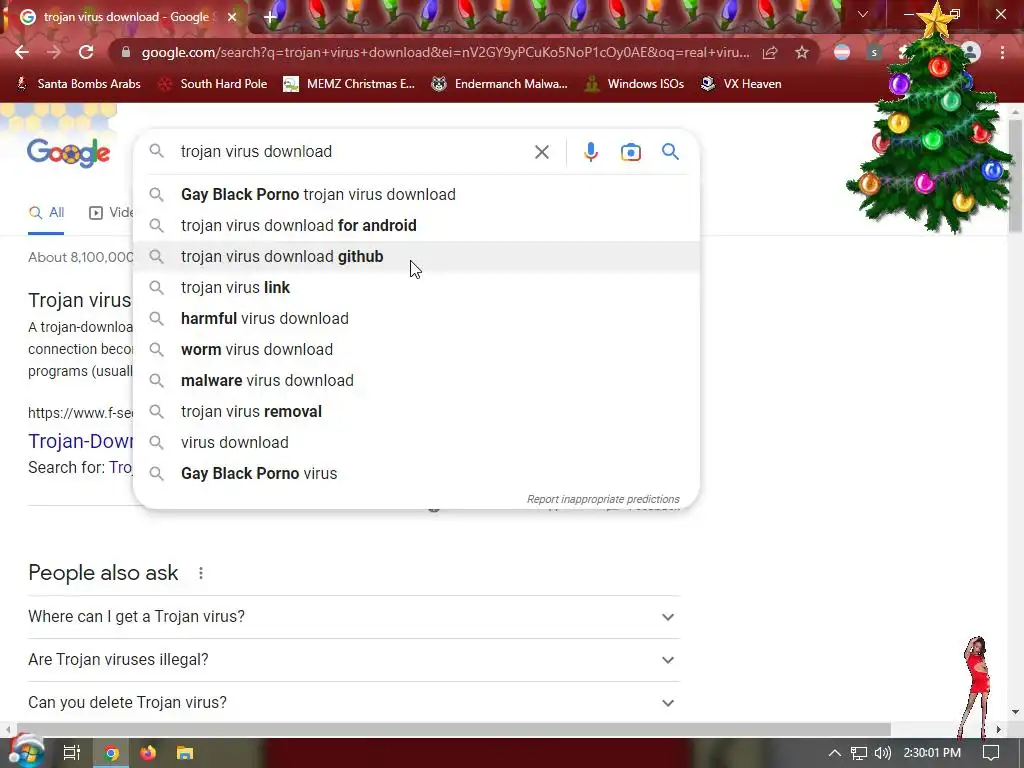1024x768 pixels.
Task: Expand 'Are Trojan viruses illegal?'
Action: tap(354, 660)
